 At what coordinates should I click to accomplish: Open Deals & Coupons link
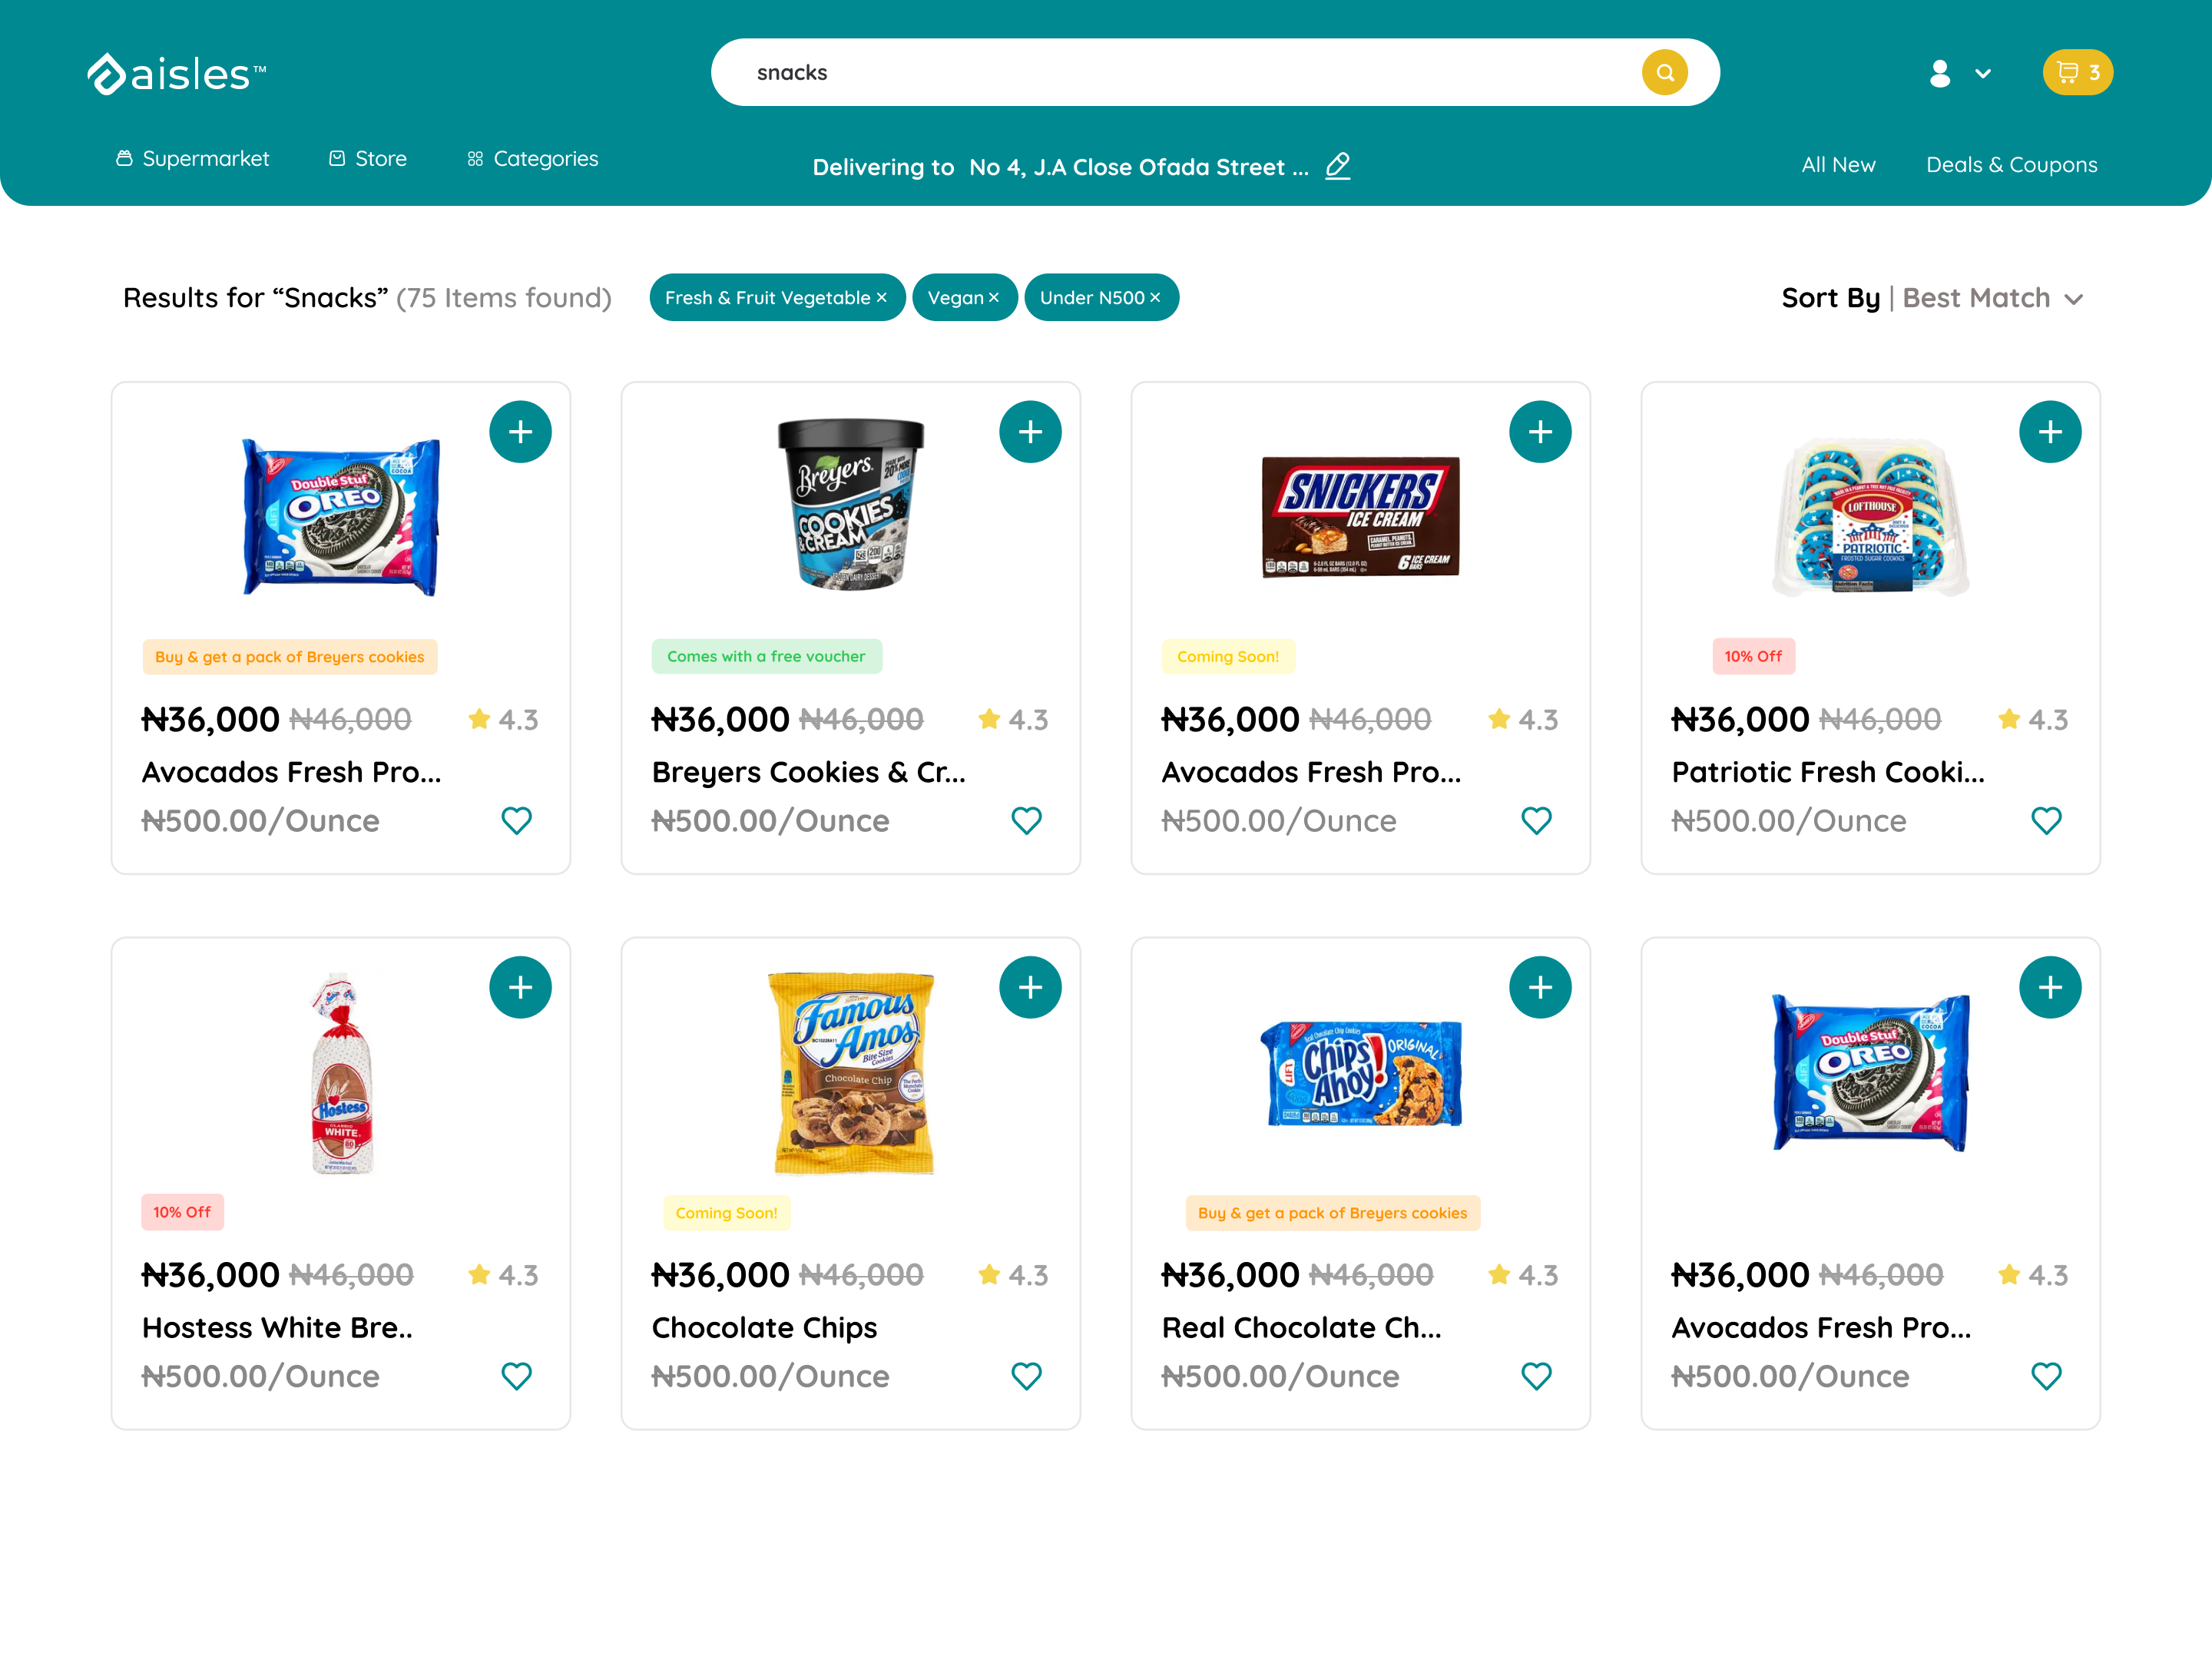(x=2011, y=165)
